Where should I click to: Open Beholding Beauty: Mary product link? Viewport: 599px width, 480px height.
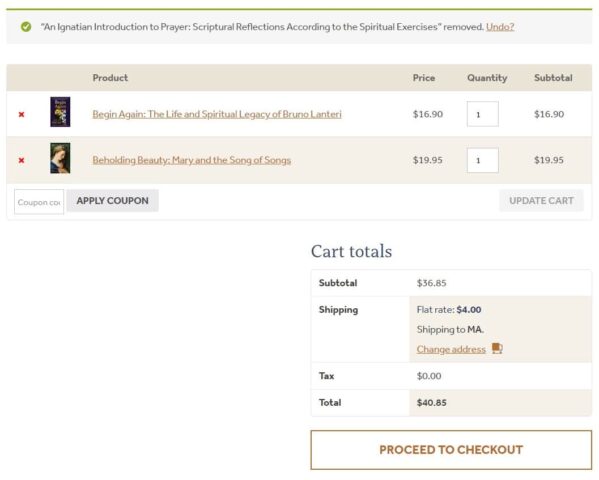[x=192, y=160]
